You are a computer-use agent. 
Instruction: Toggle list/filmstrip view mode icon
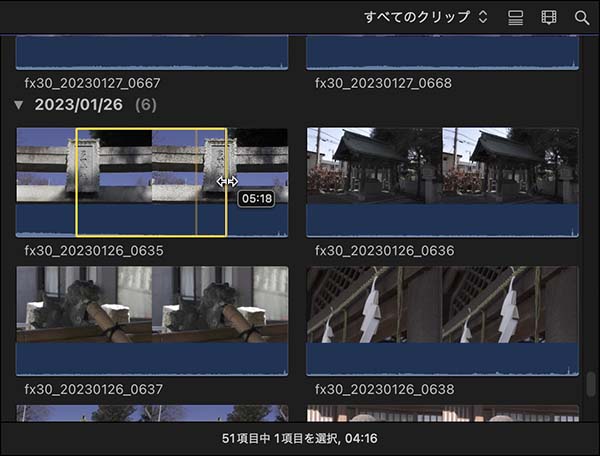click(x=515, y=17)
